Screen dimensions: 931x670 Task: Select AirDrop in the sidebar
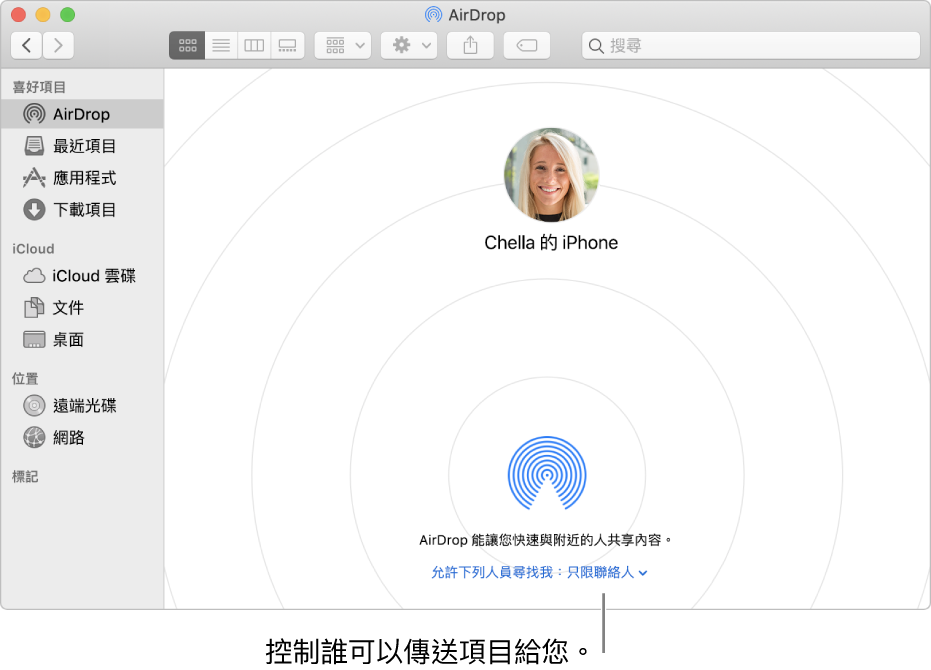pyautogui.click(x=82, y=114)
